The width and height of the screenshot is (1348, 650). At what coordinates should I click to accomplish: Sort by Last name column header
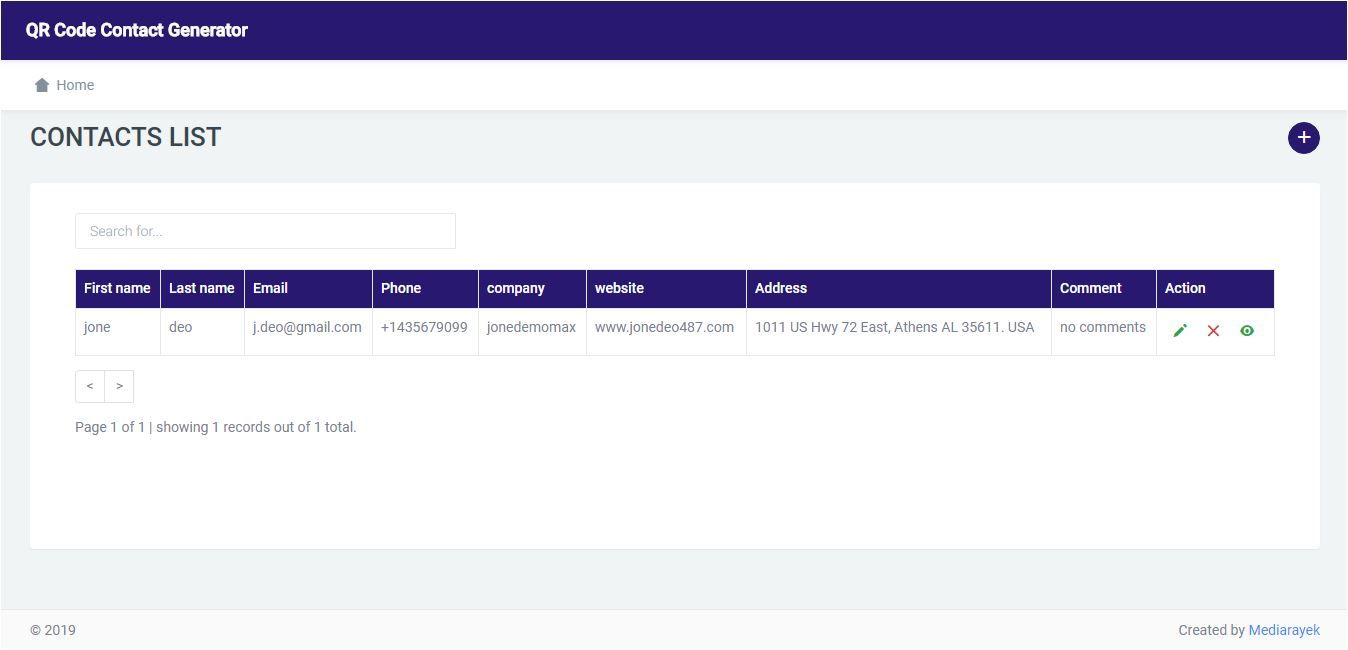[202, 288]
